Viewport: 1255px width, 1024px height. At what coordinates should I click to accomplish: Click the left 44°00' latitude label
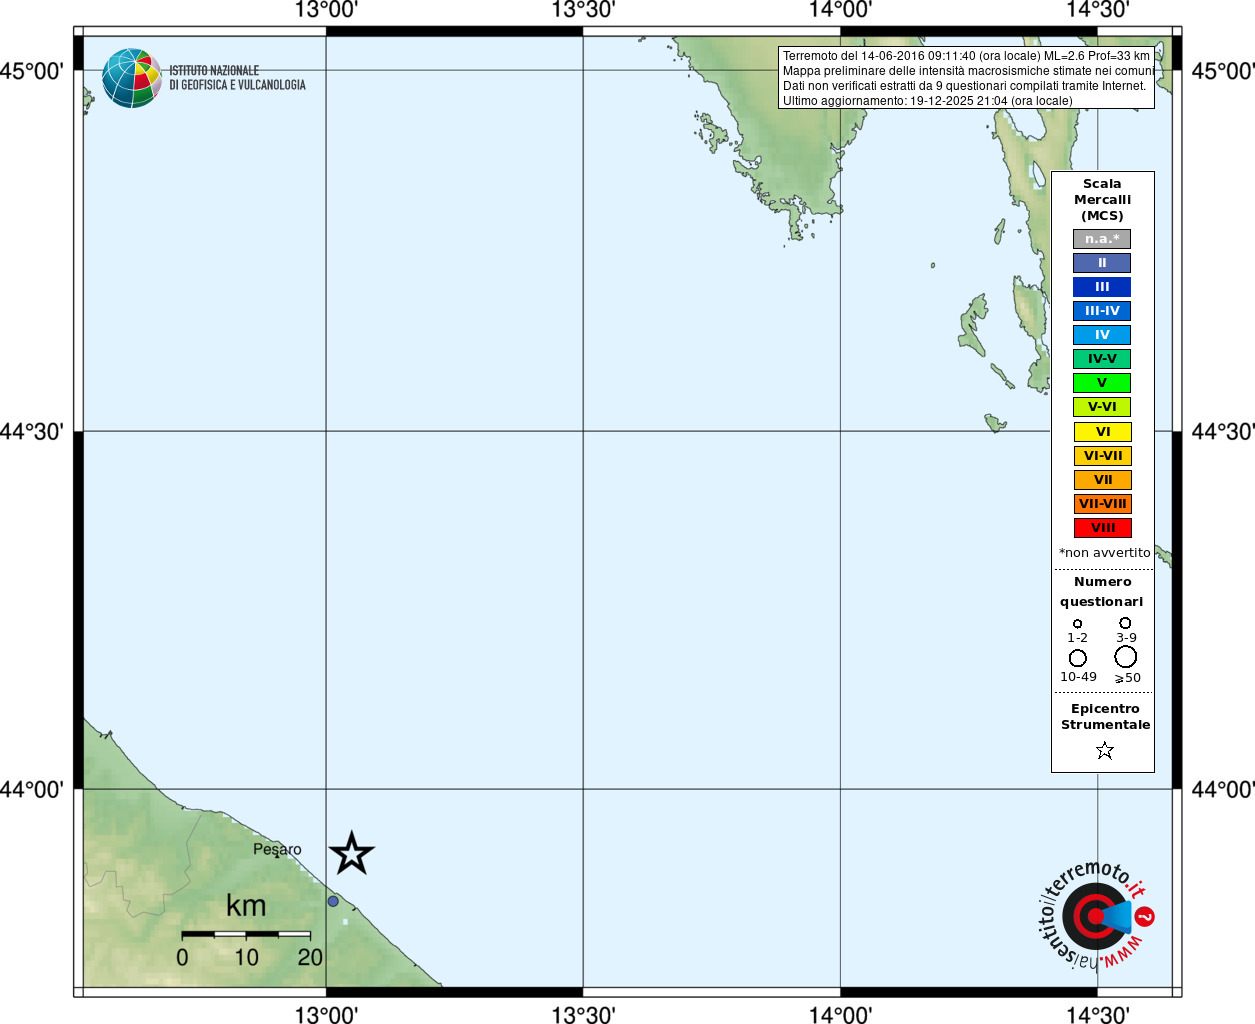pos(32,789)
